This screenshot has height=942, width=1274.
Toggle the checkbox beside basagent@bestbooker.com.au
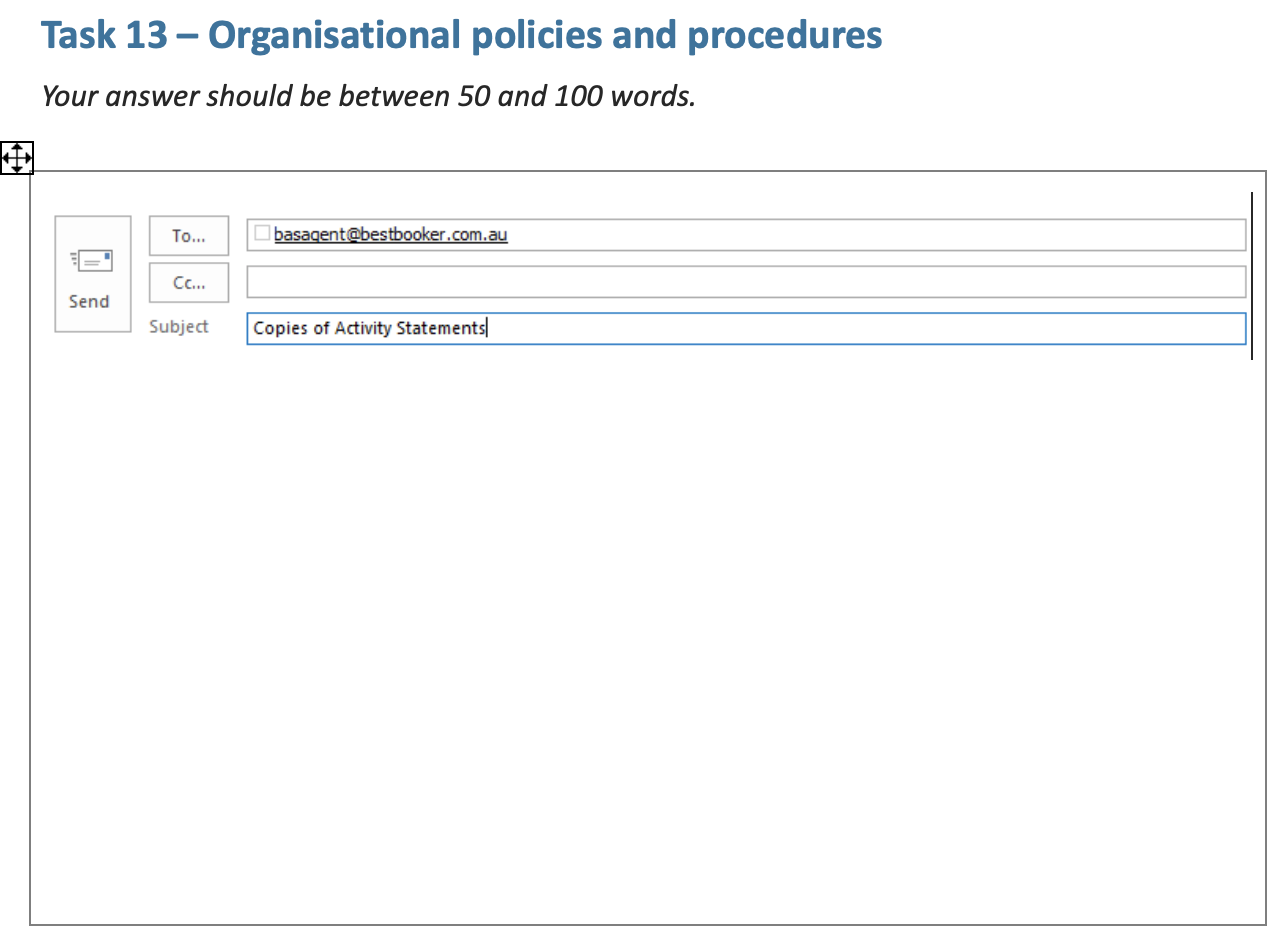[x=261, y=232]
